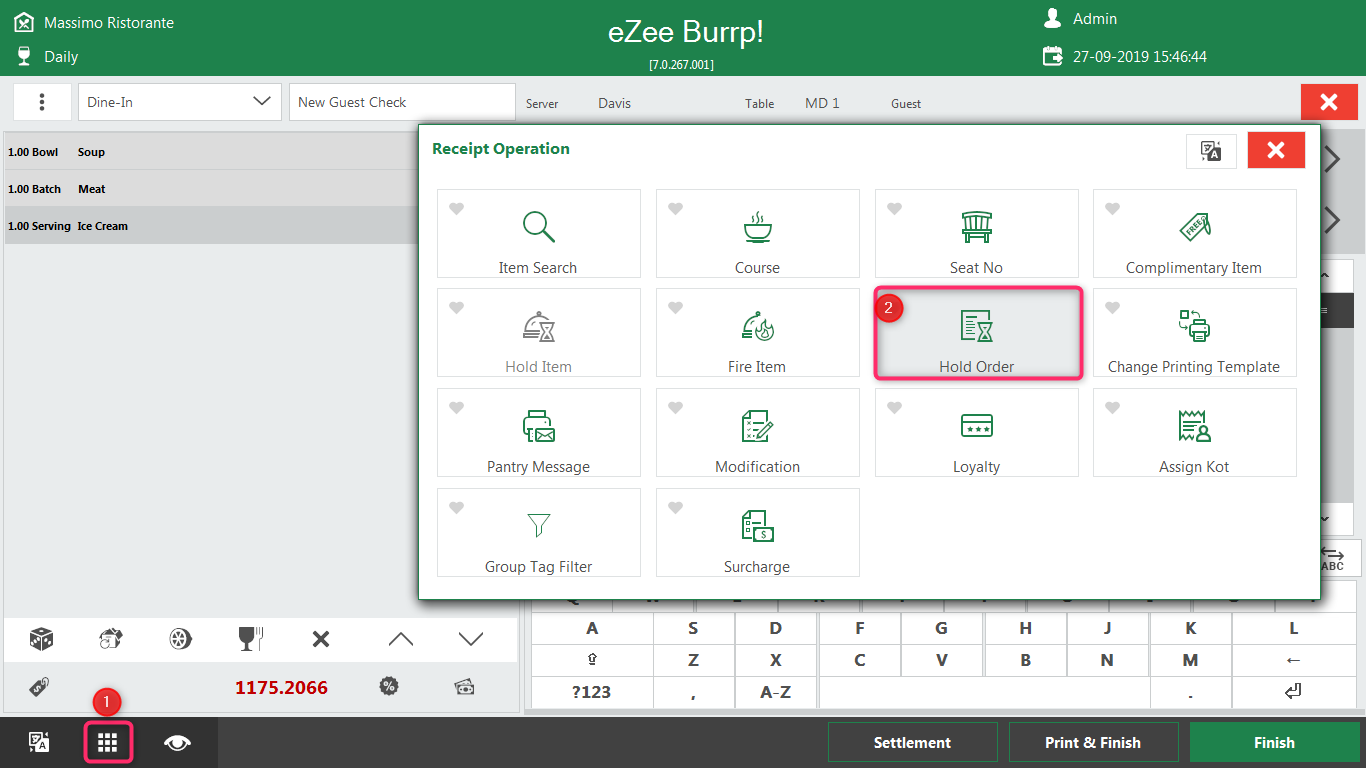Click the calendar date icon
Viewport: 1366px width, 768px height.
coord(1052,56)
